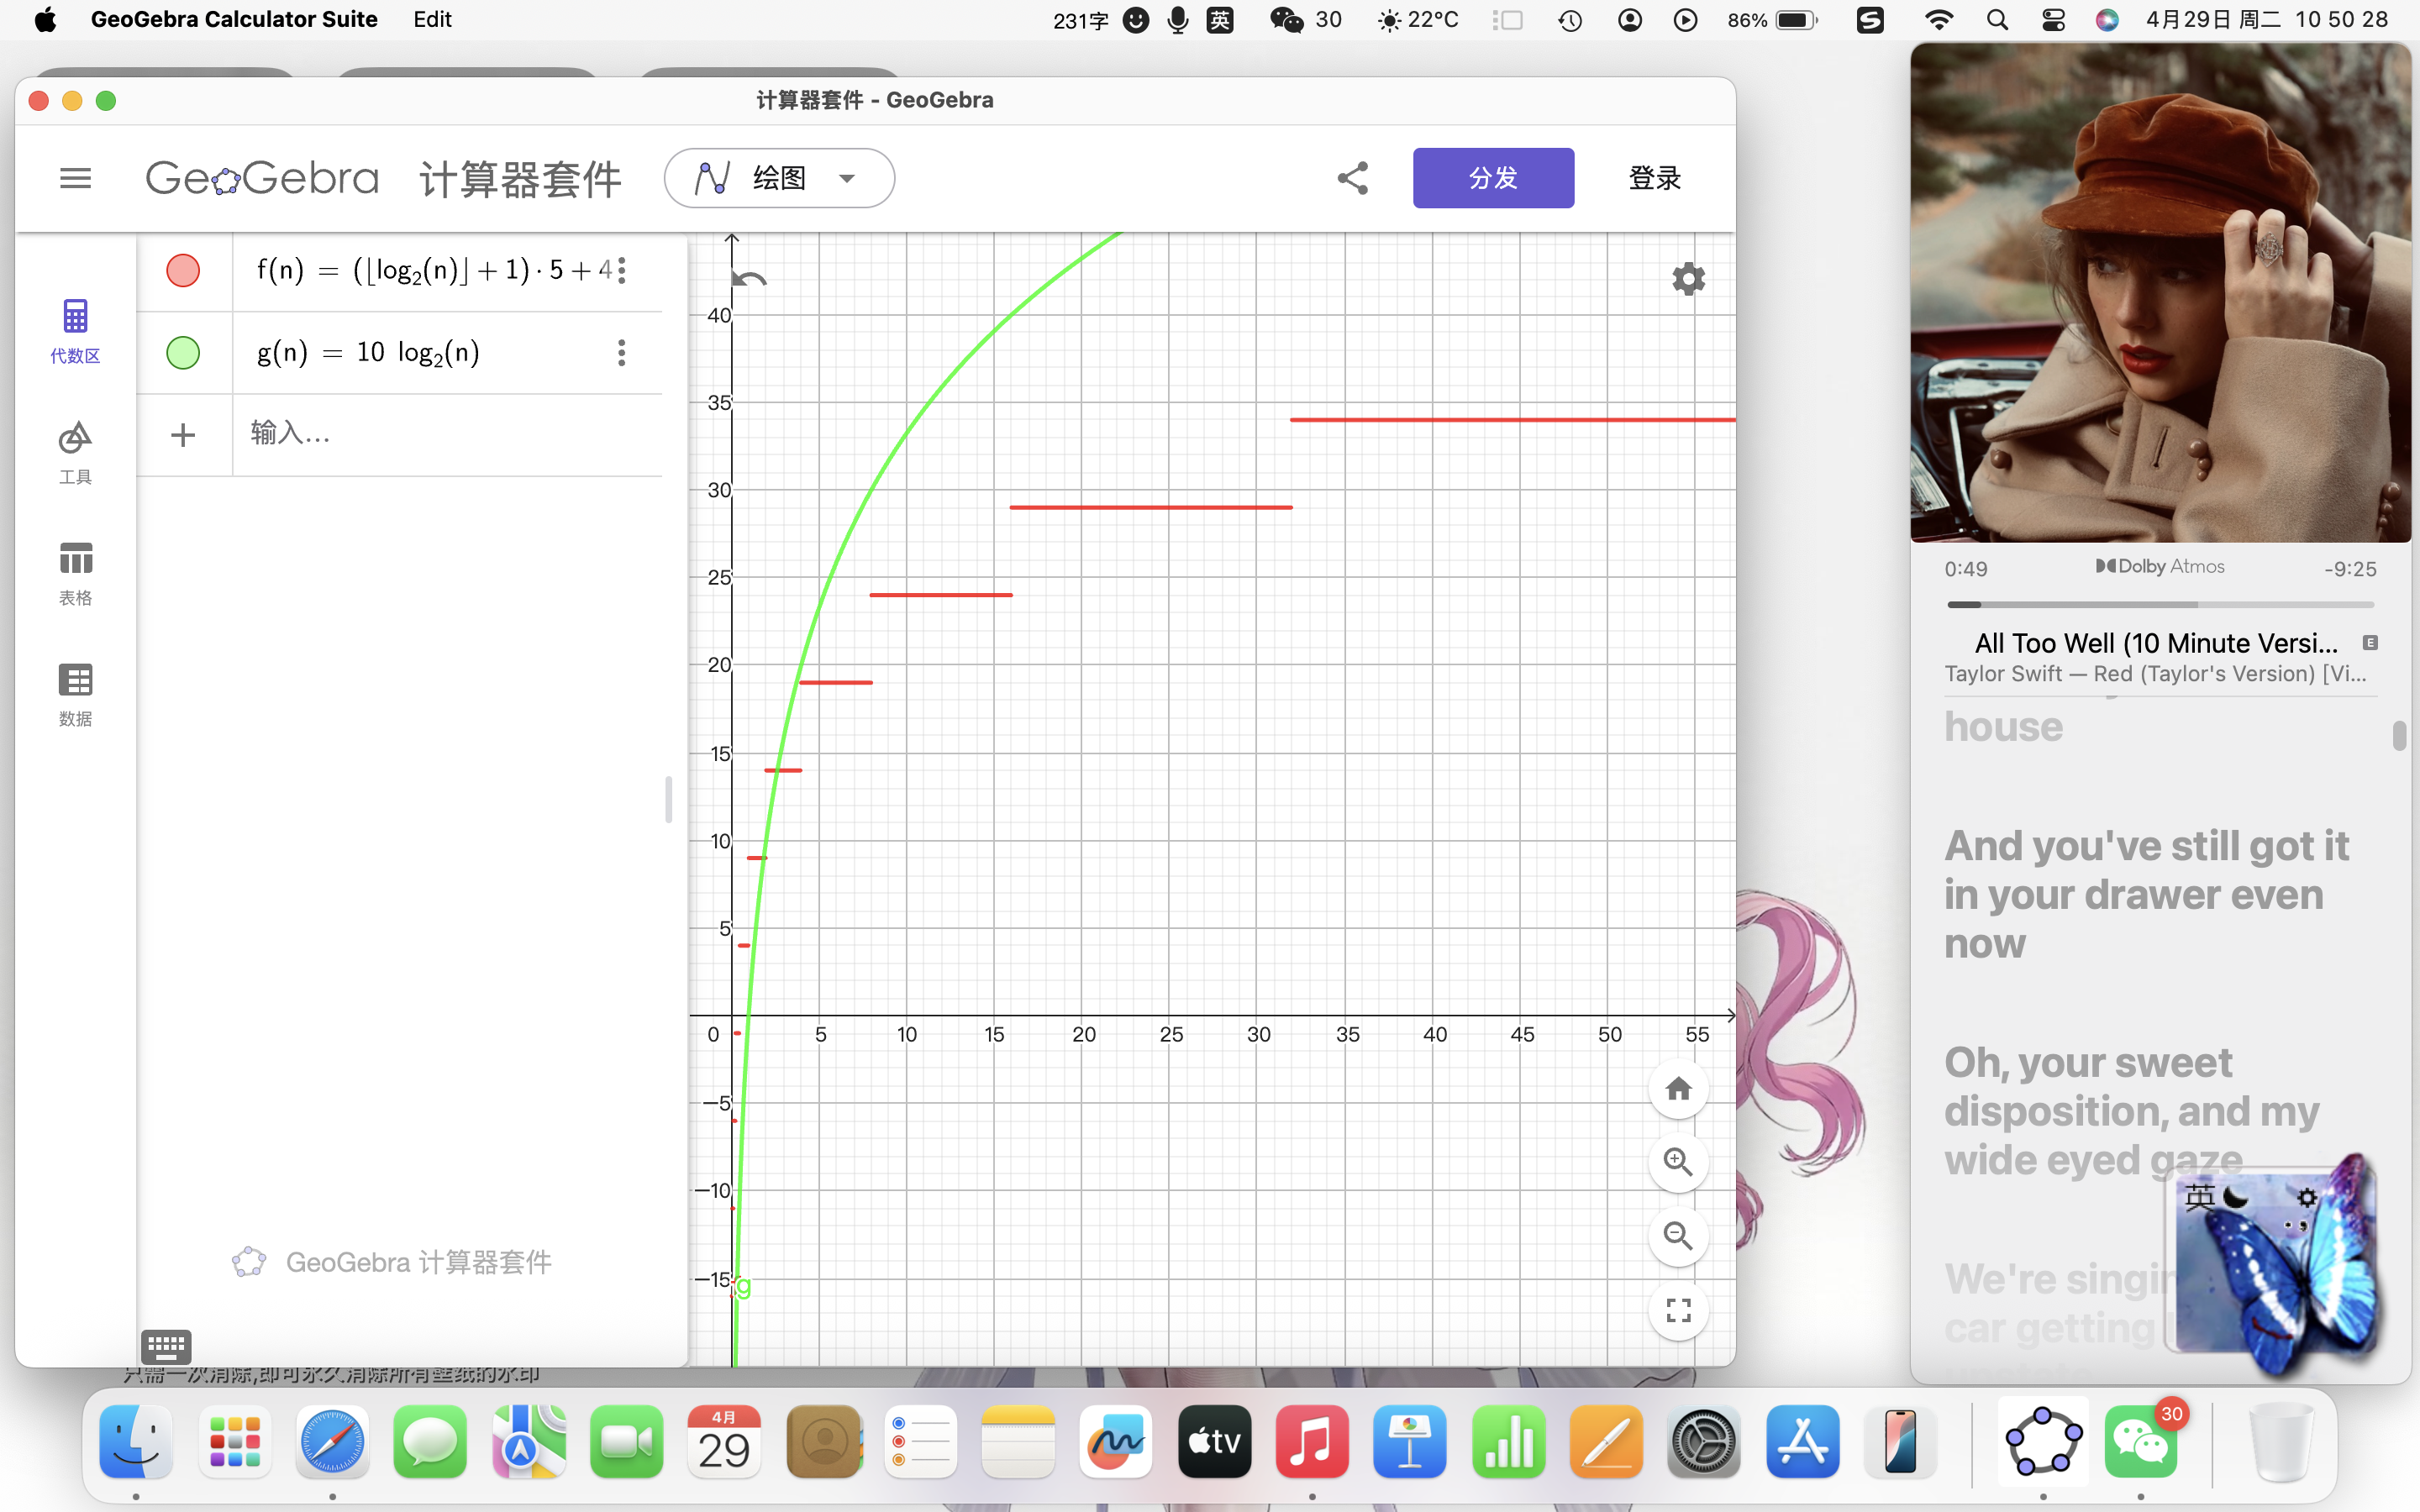Open FaceTime from the Dock
The height and width of the screenshot is (1512, 2420).
[626, 1442]
